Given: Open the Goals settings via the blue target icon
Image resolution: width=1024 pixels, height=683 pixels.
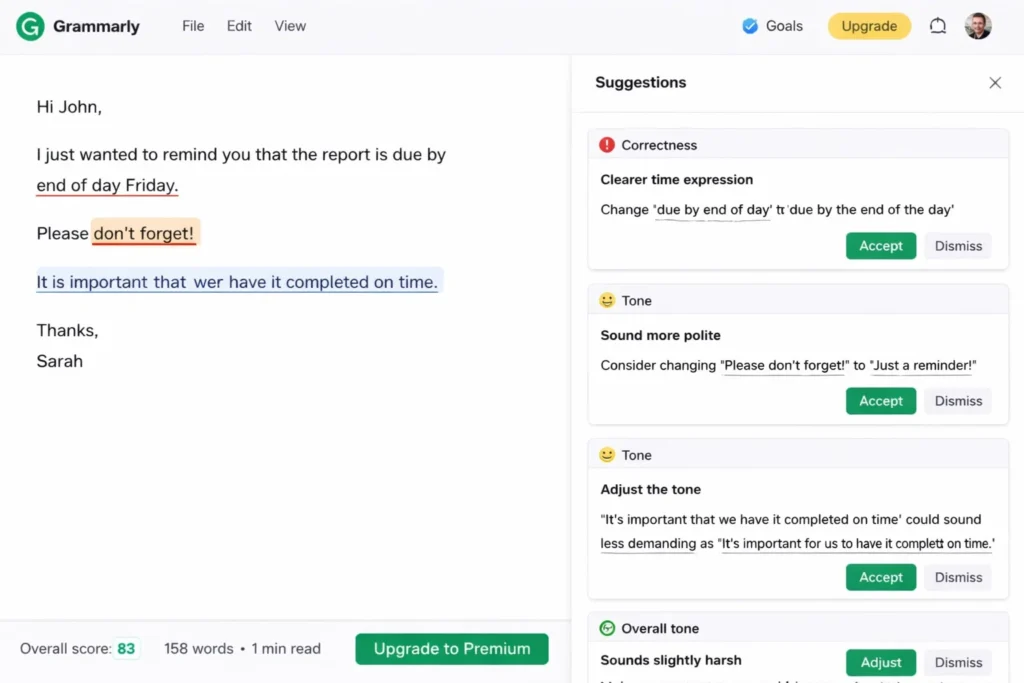Looking at the screenshot, I should (751, 25).
